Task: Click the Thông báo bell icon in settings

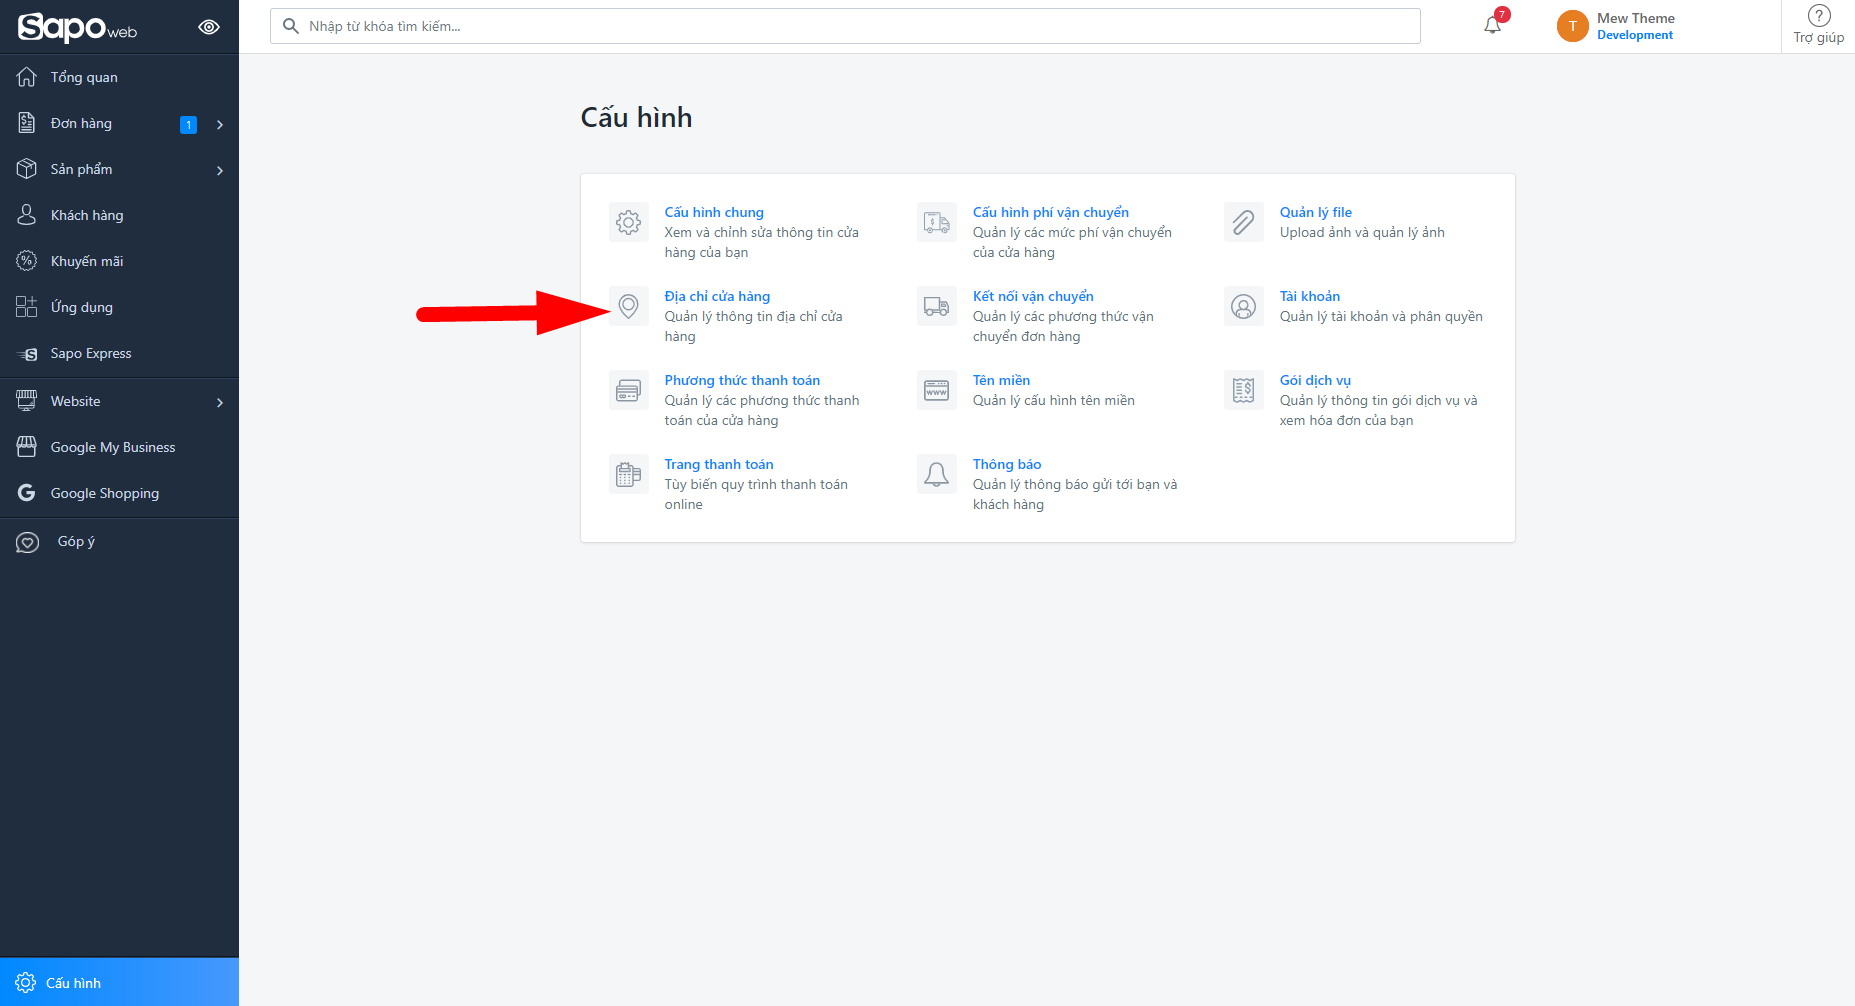Action: pyautogui.click(x=937, y=474)
